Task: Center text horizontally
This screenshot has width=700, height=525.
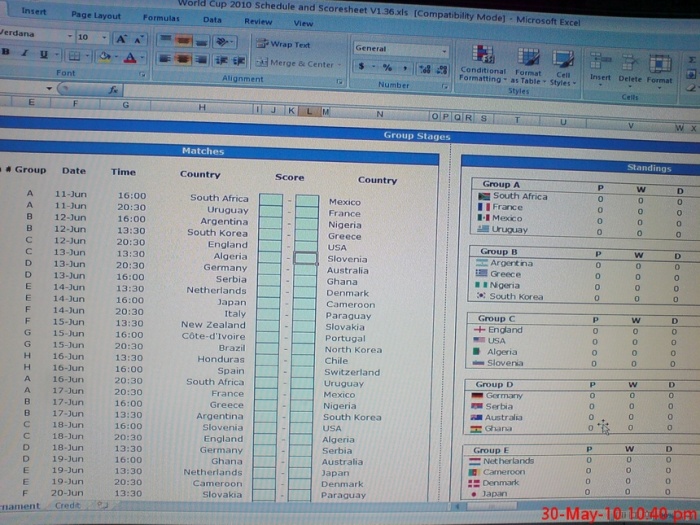Action: [x=183, y=59]
